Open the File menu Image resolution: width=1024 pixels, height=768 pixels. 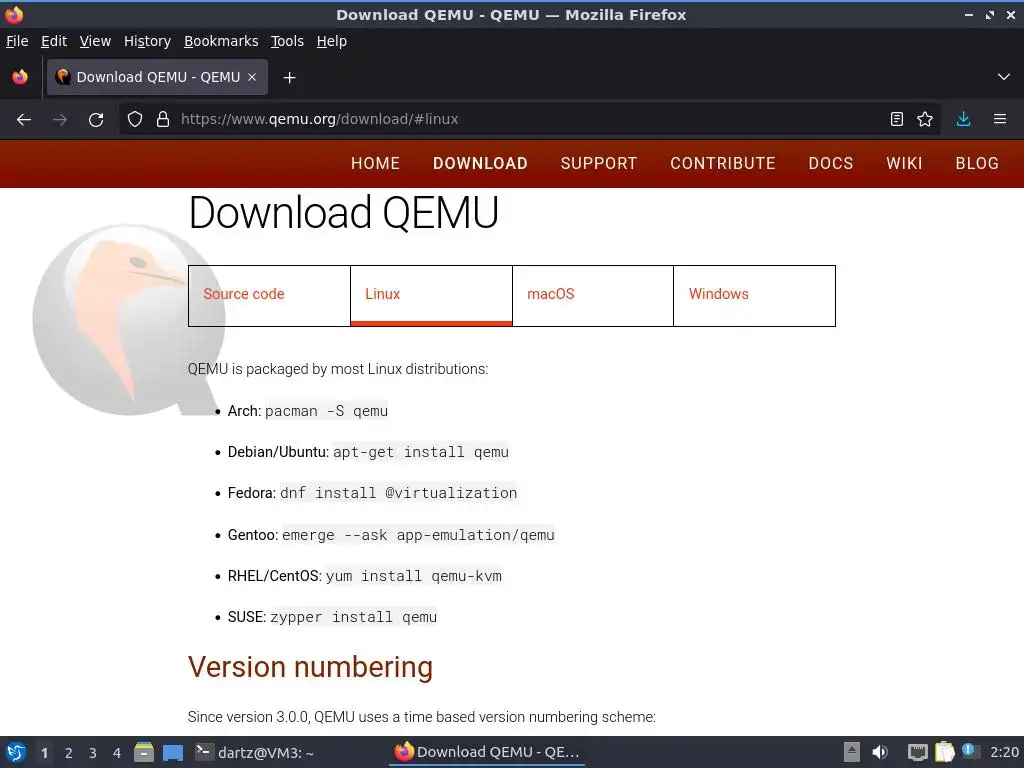17,41
